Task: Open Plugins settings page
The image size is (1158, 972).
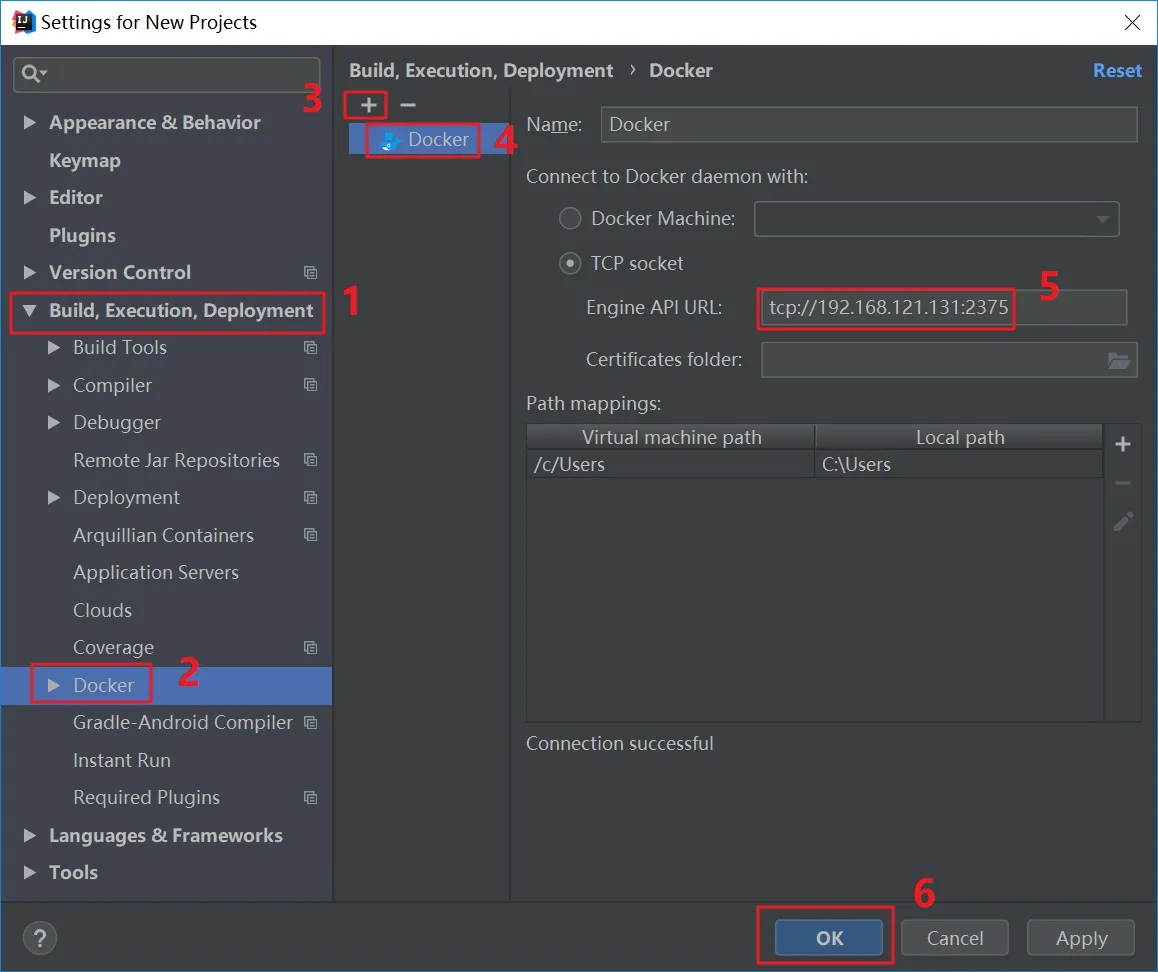Action: coord(82,236)
